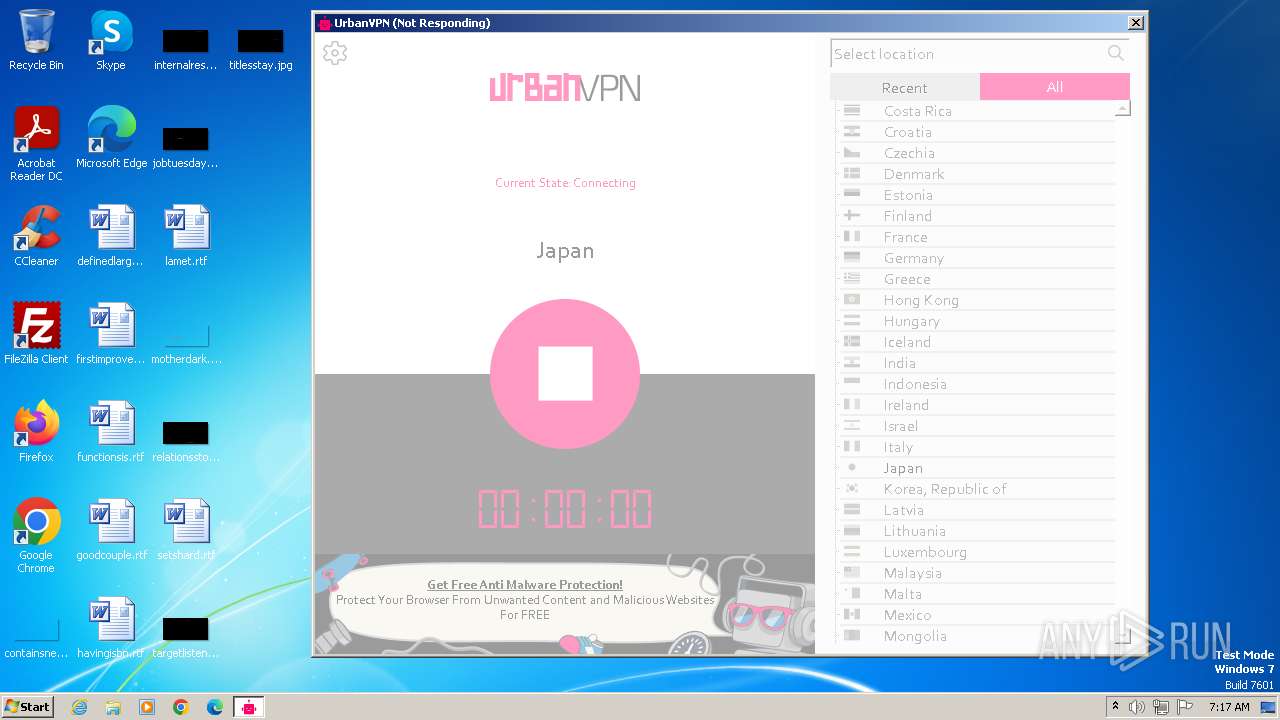Select Israel as server country
Image resolution: width=1280 pixels, height=720 pixels.
click(976, 426)
